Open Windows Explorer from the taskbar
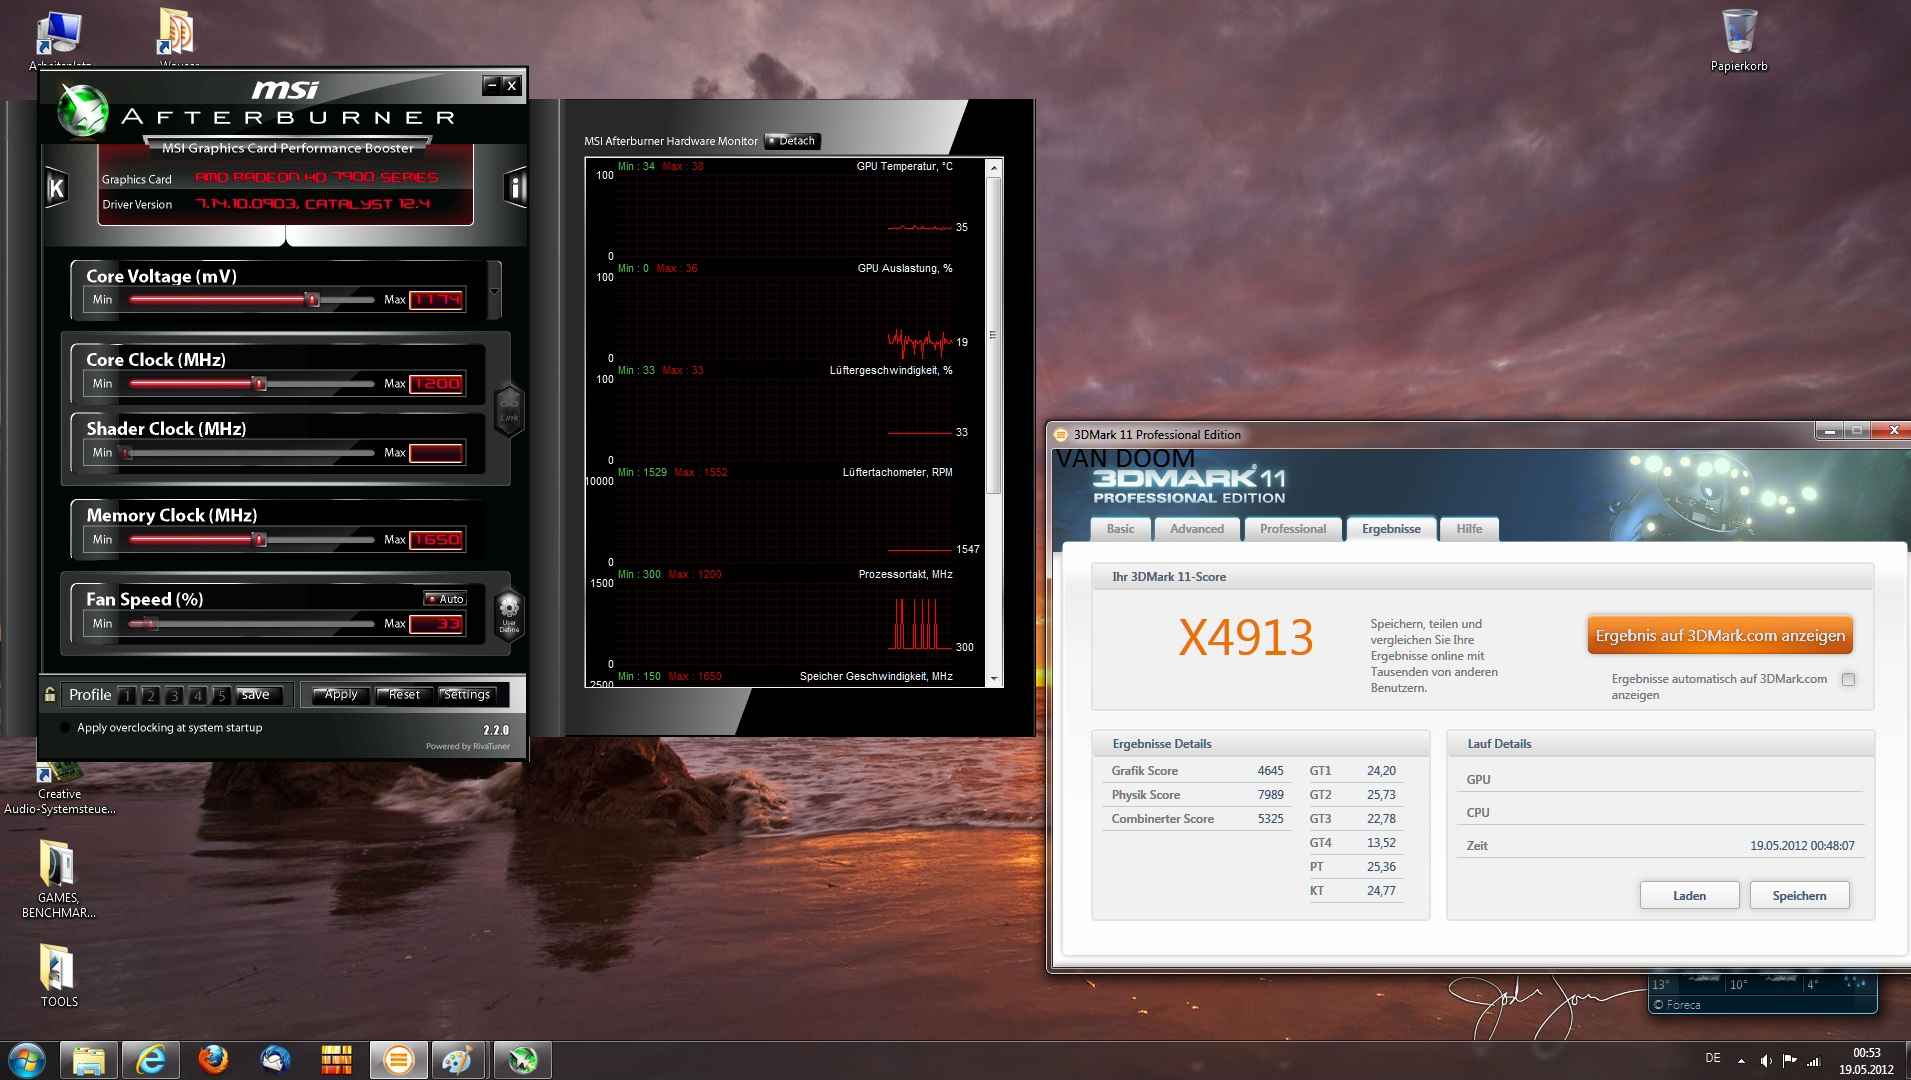The image size is (1911, 1080). click(x=89, y=1060)
